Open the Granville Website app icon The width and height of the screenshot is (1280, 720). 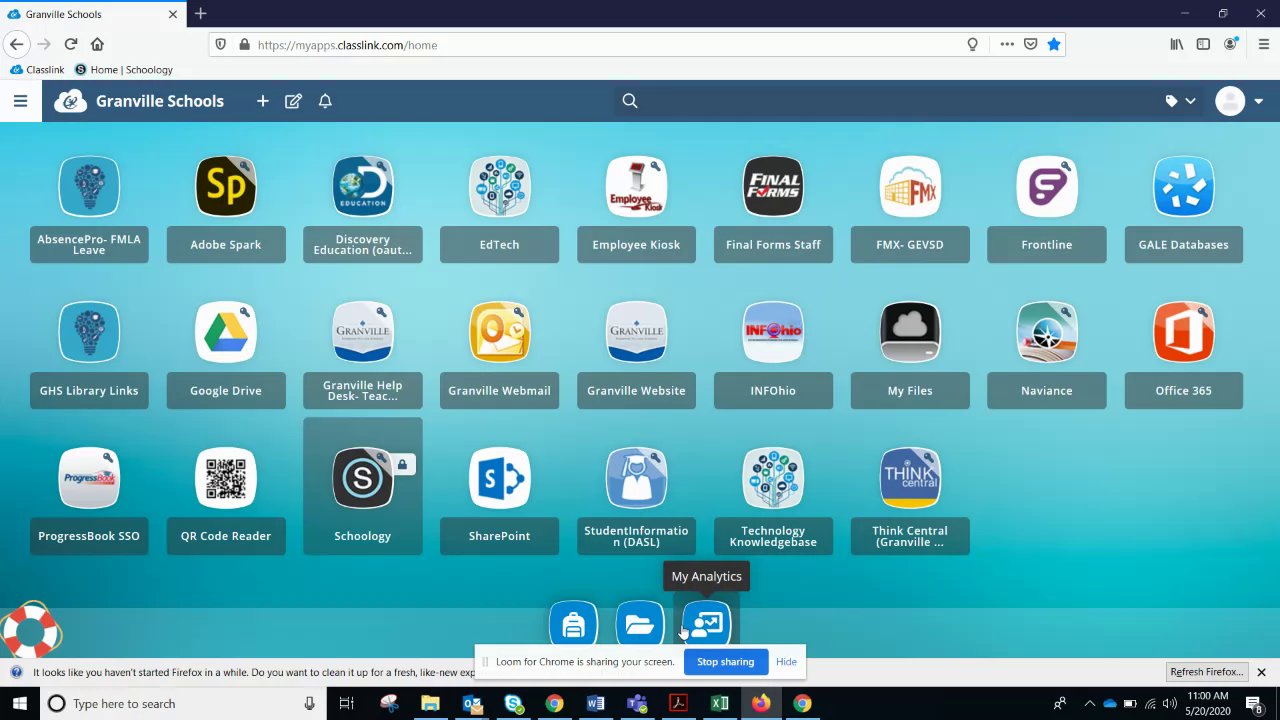click(636, 332)
